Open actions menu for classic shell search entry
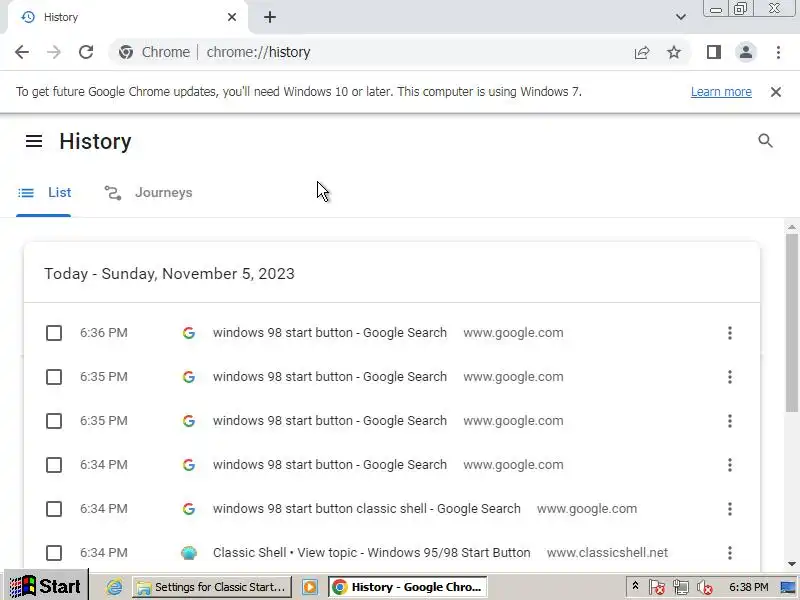The height and width of the screenshot is (600, 800). [730, 509]
